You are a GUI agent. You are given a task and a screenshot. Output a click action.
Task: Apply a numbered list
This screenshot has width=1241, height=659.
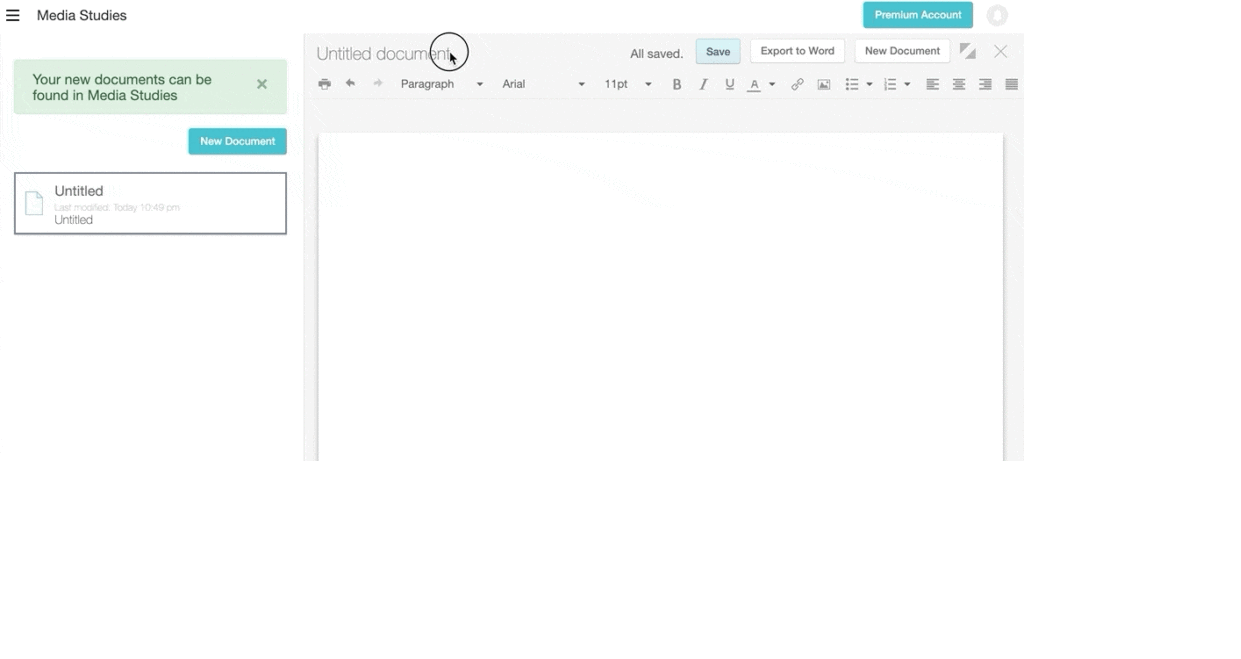[890, 84]
